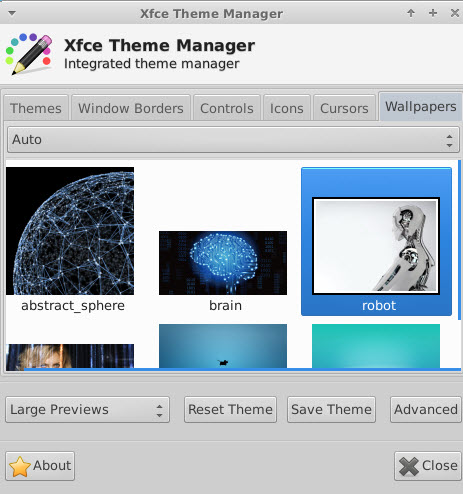Select the abstract_sphere wallpaper thumbnail
This screenshot has height=494, width=463.
pos(70,231)
